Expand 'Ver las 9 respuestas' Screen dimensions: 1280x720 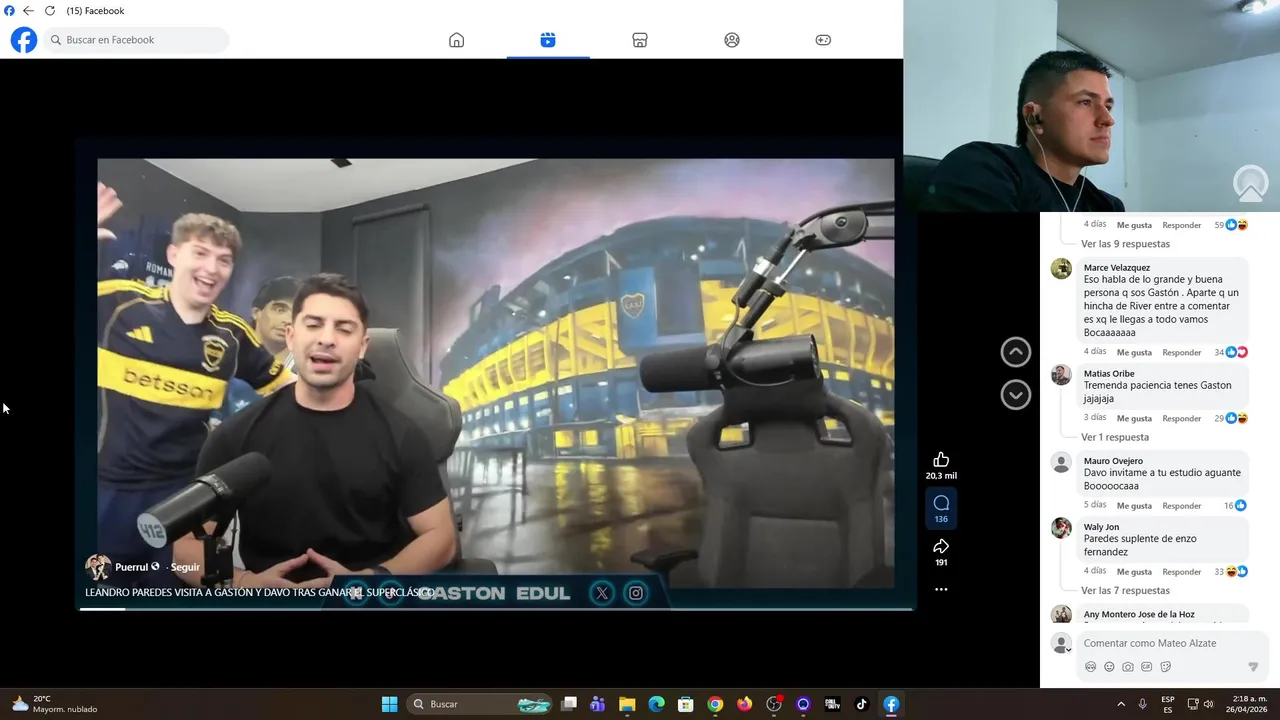(x=1125, y=244)
